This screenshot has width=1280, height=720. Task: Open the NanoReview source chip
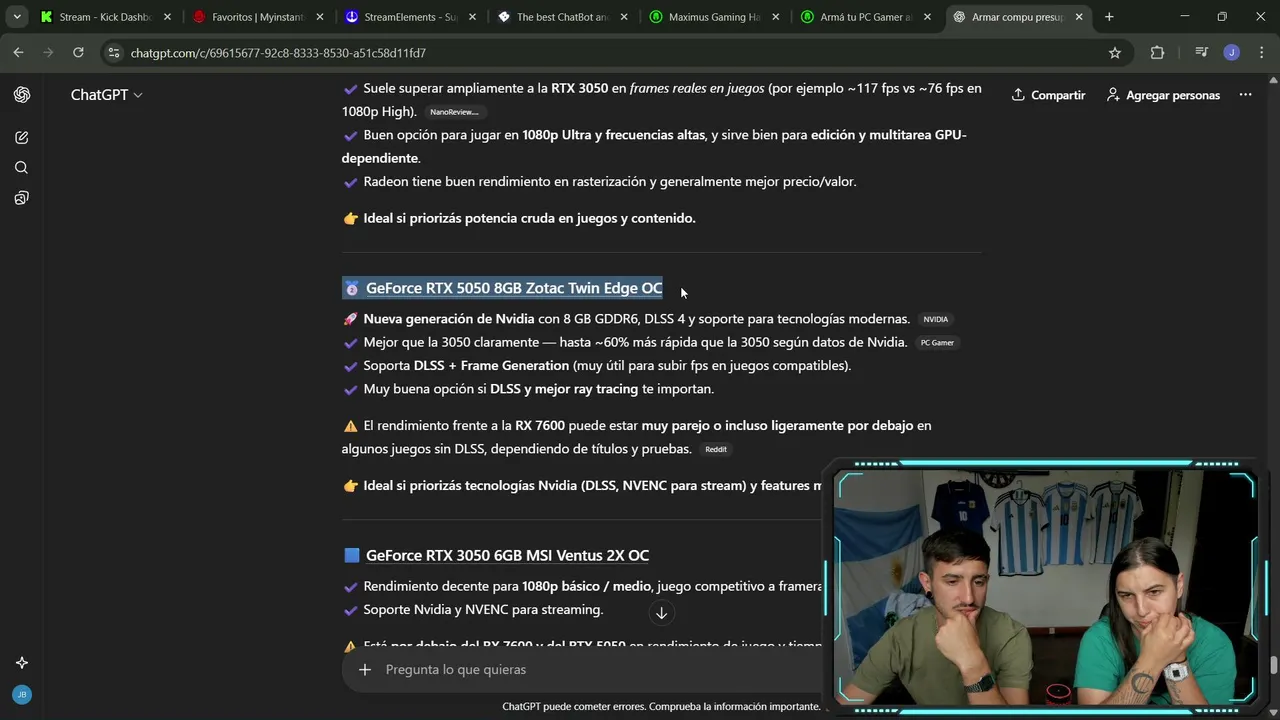pos(454,112)
